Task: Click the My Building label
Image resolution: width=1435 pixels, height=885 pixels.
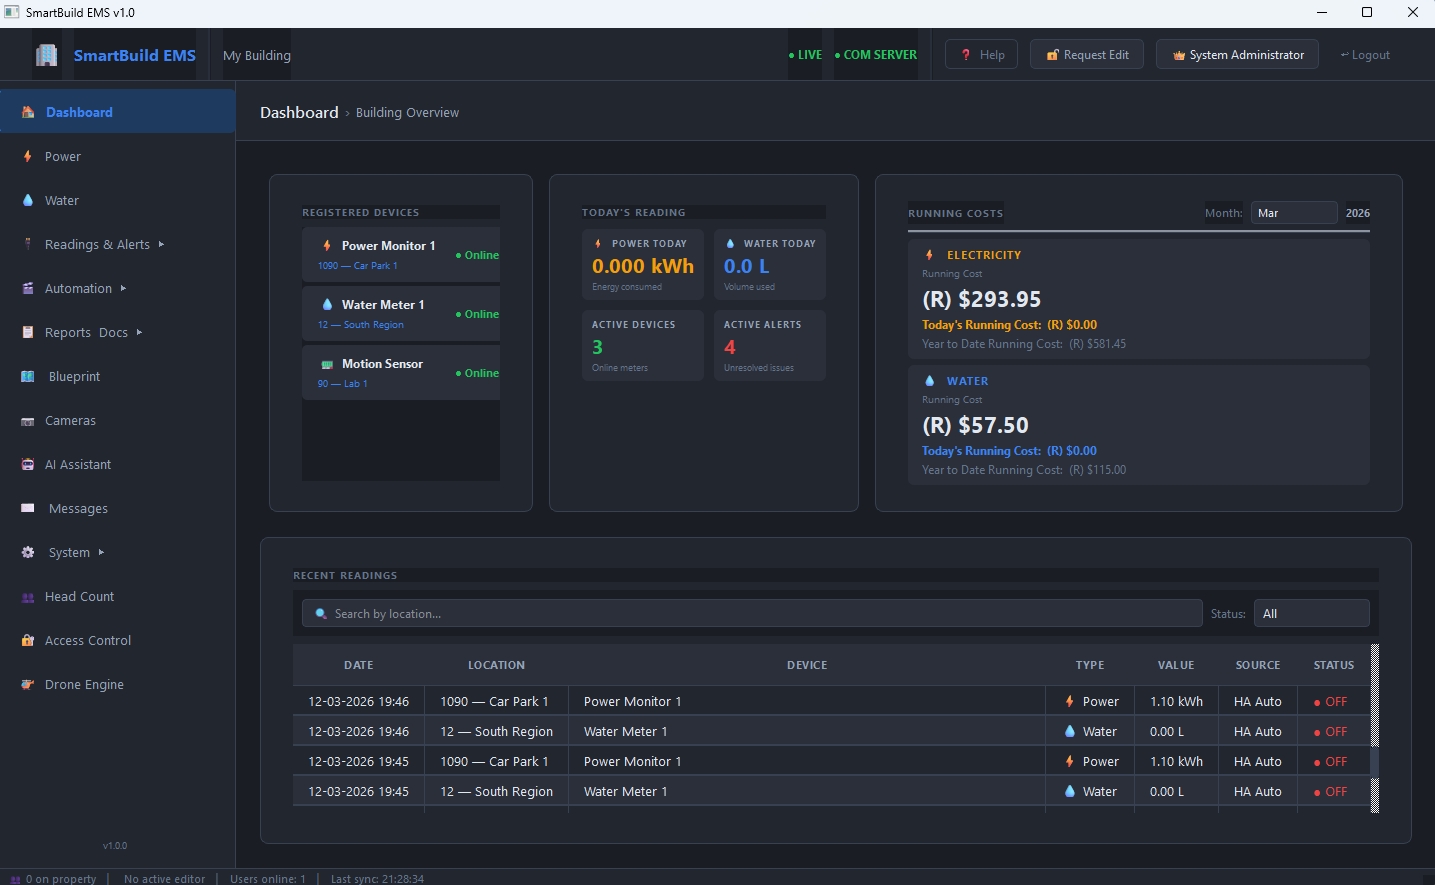Action: click(x=257, y=55)
